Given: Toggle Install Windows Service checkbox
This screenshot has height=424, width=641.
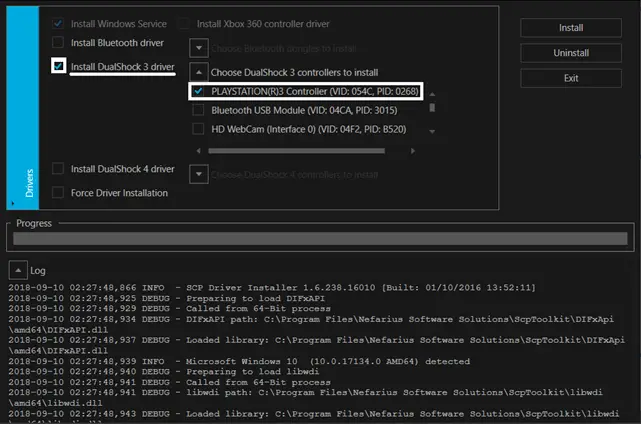Looking at the screenshot, I should pos(58,24).
